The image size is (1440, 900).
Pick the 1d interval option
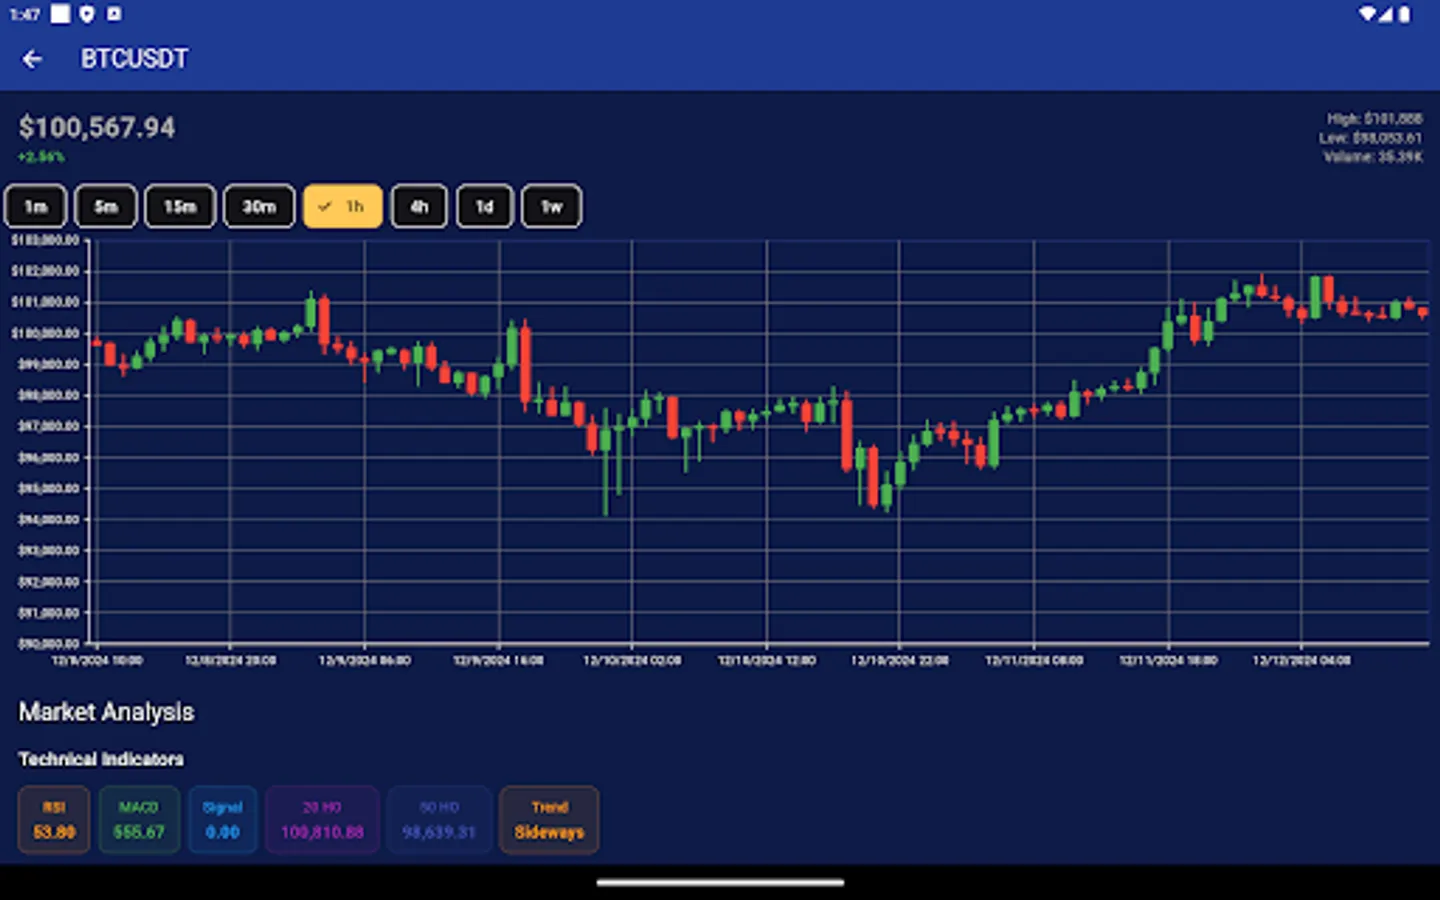[x=484, y=206]
